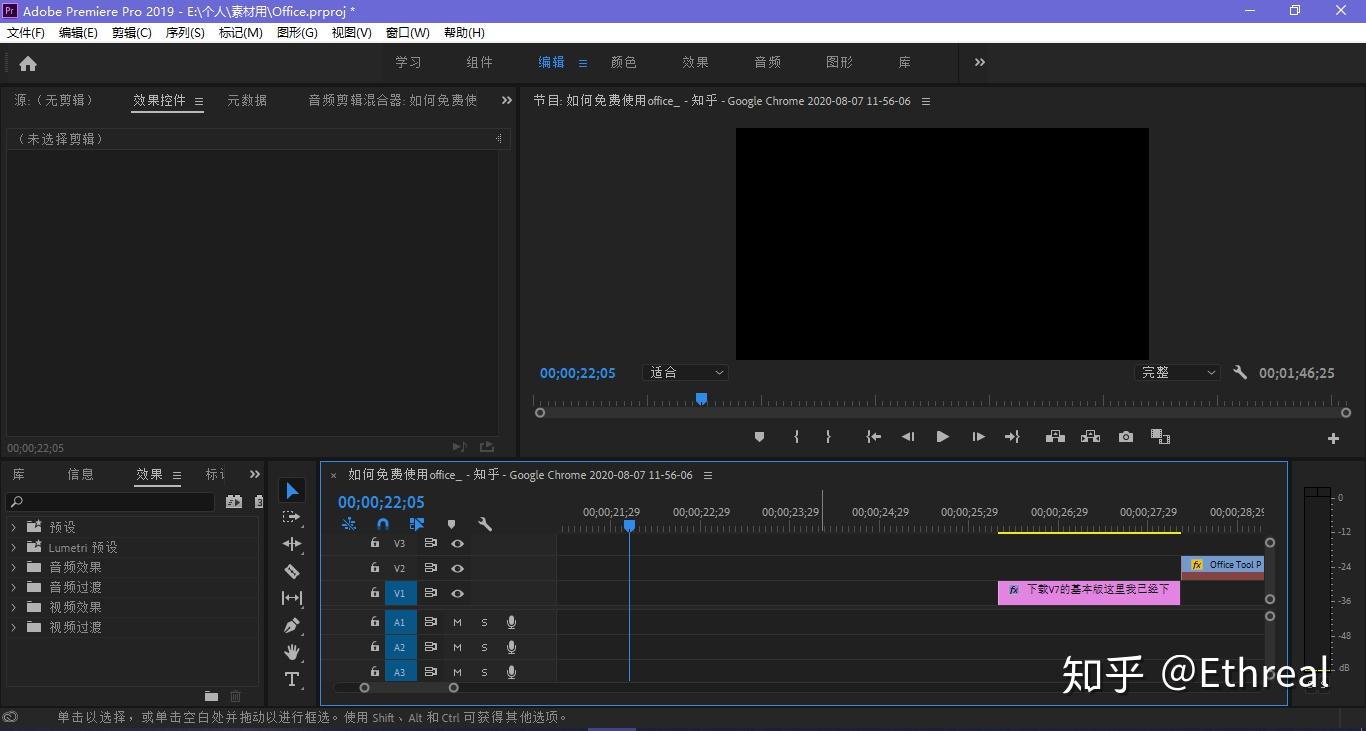Open Program monitor wrench settings

click(1240, 372)
